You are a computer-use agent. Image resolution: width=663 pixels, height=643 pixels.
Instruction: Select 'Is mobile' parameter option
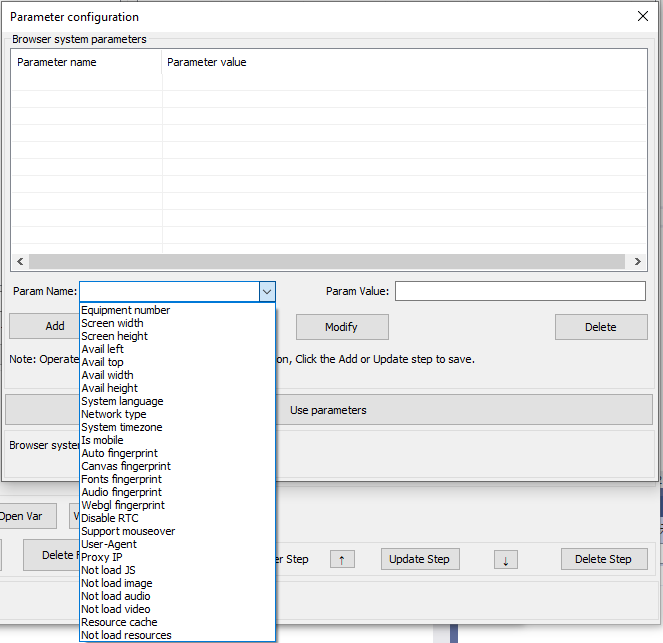(105, 440)
